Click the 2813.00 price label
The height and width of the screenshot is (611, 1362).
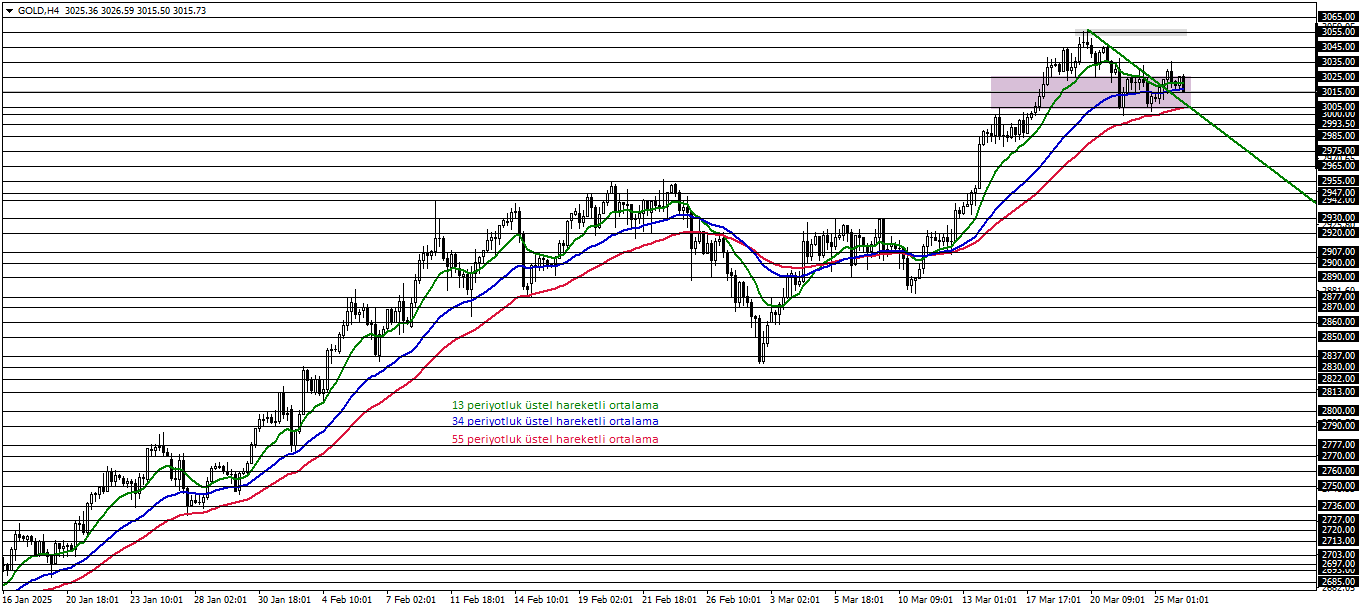coord(1338,392)
